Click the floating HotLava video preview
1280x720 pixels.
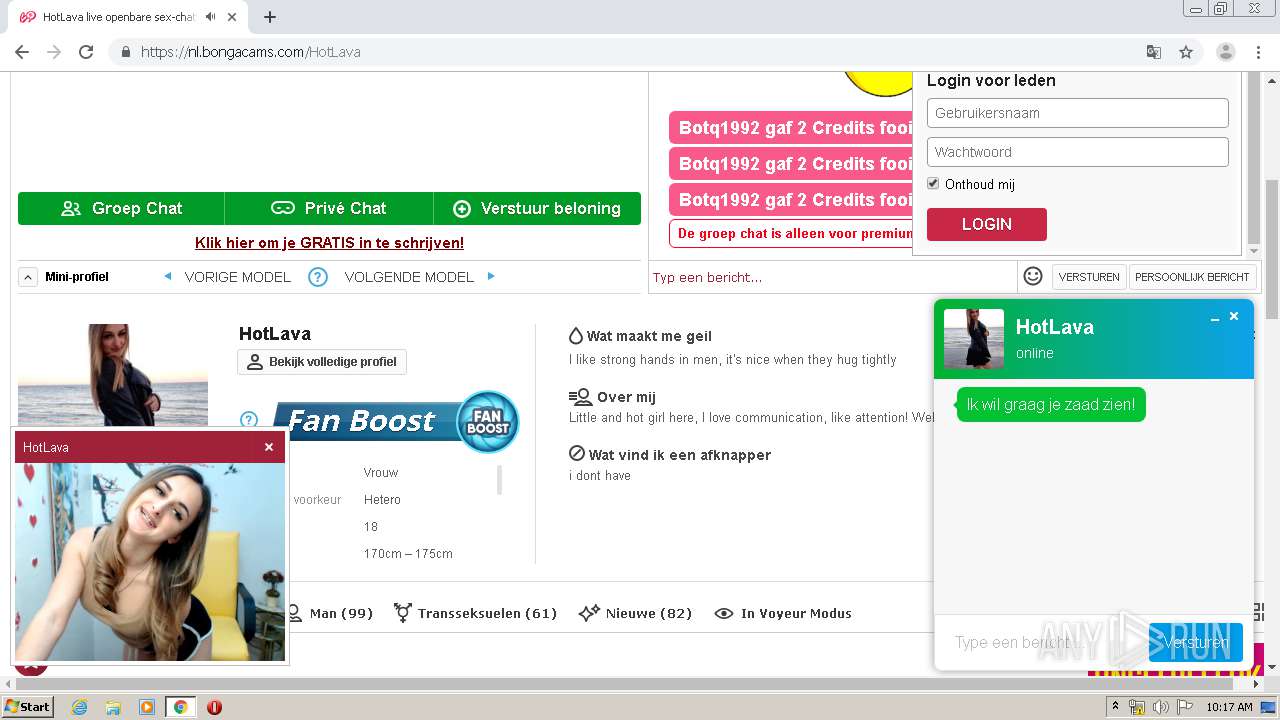click(x=150, y=561)
